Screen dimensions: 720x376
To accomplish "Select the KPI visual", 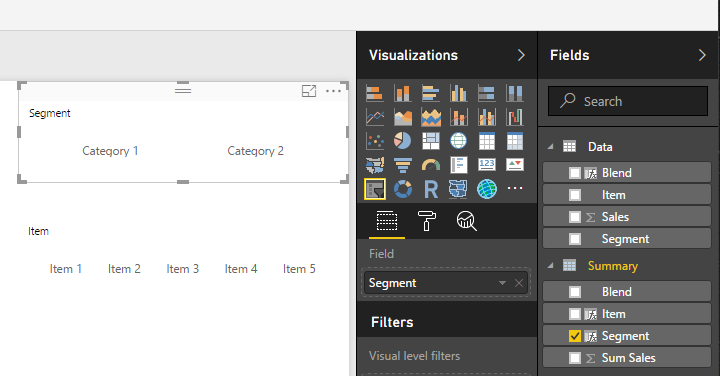I will 515,165.
